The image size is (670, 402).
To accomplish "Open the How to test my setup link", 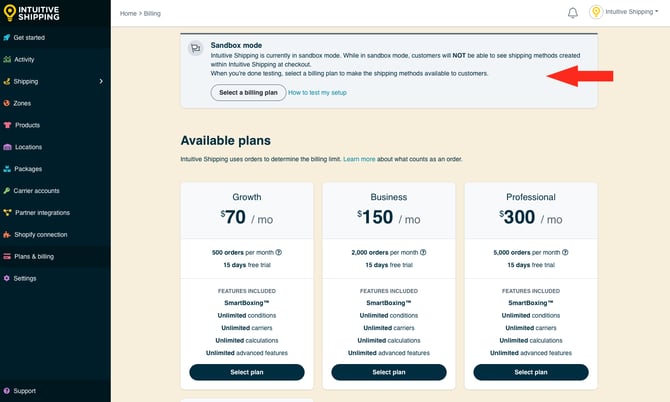I will (x=316, y=92).
